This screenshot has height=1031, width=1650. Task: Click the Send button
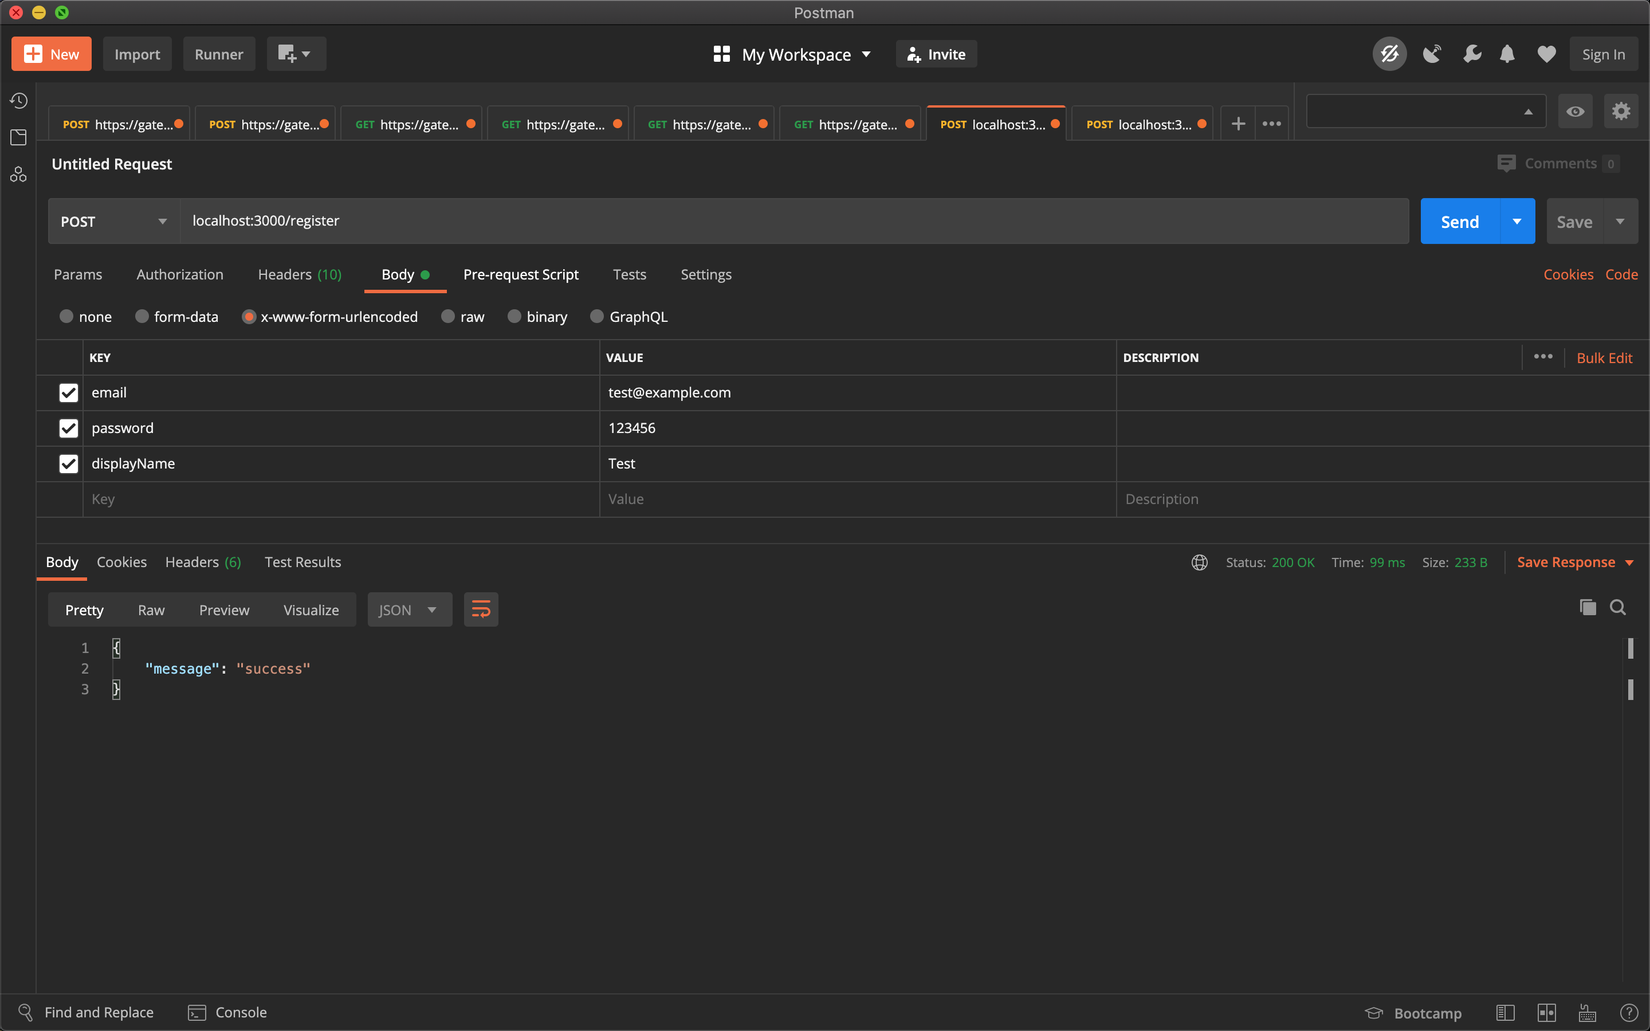(1460, 221)
